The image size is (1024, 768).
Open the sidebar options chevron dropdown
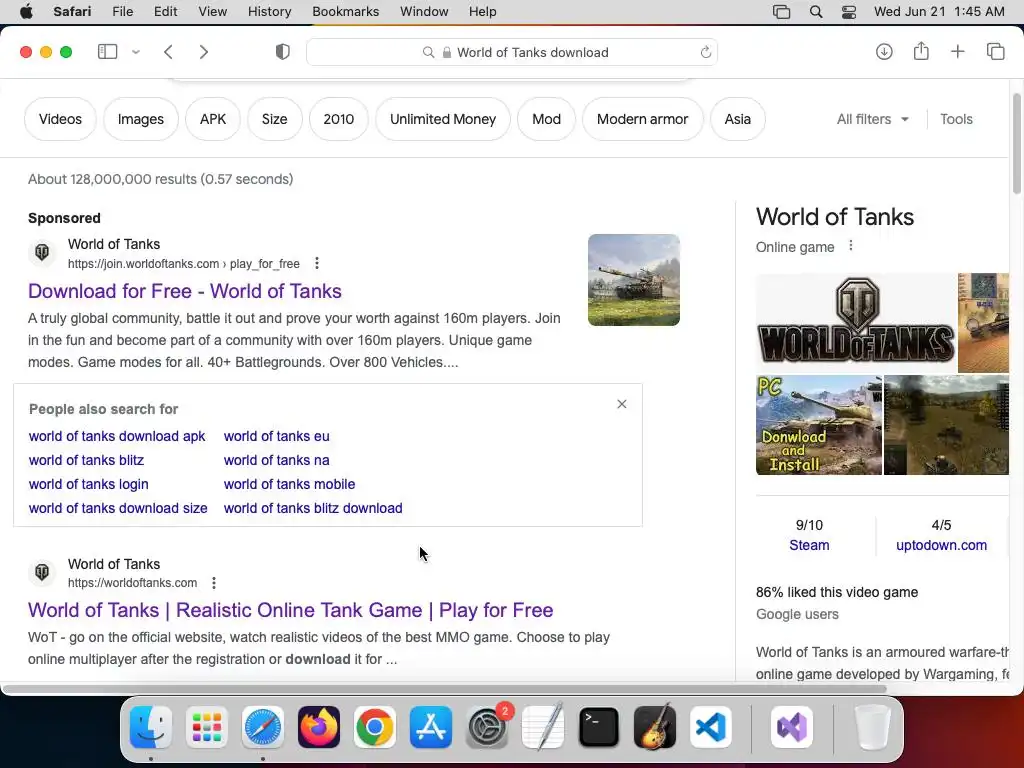pos(136,52)
